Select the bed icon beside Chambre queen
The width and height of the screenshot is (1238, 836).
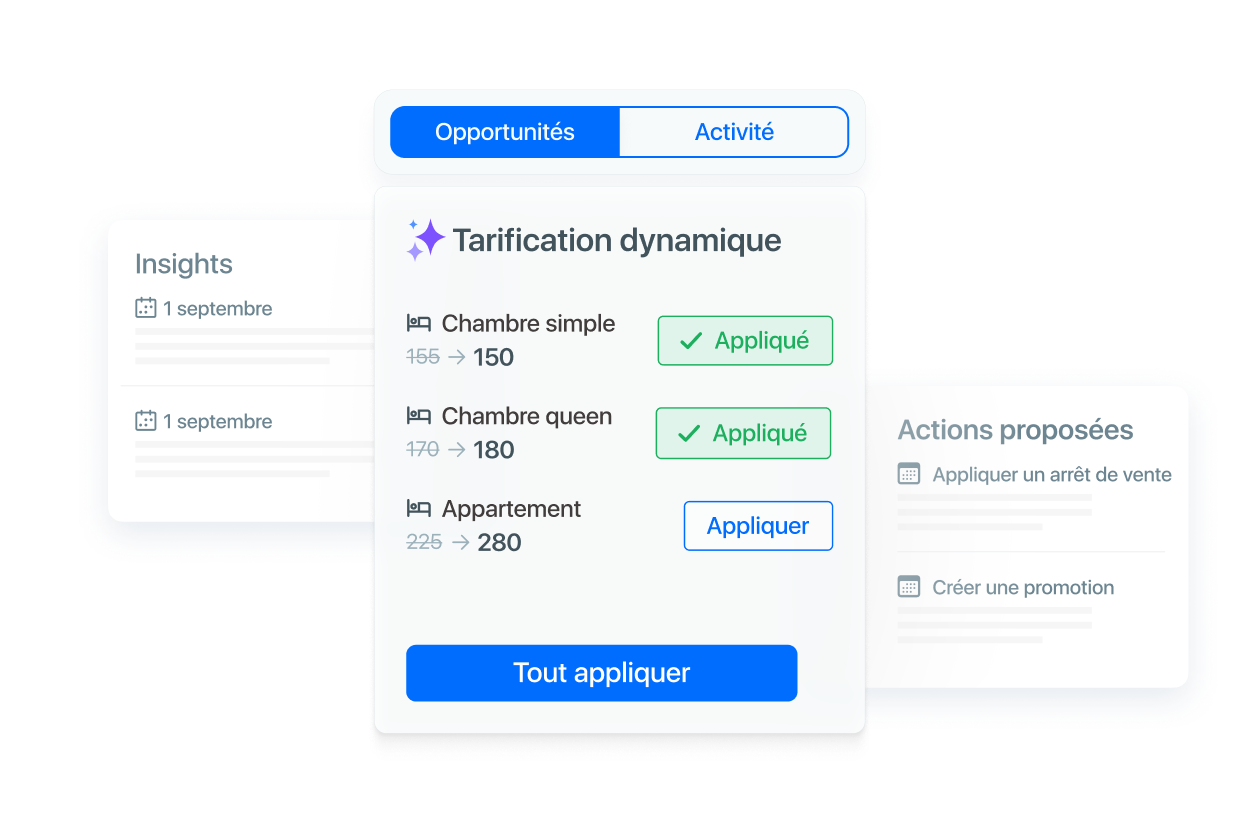coord(418,415)
